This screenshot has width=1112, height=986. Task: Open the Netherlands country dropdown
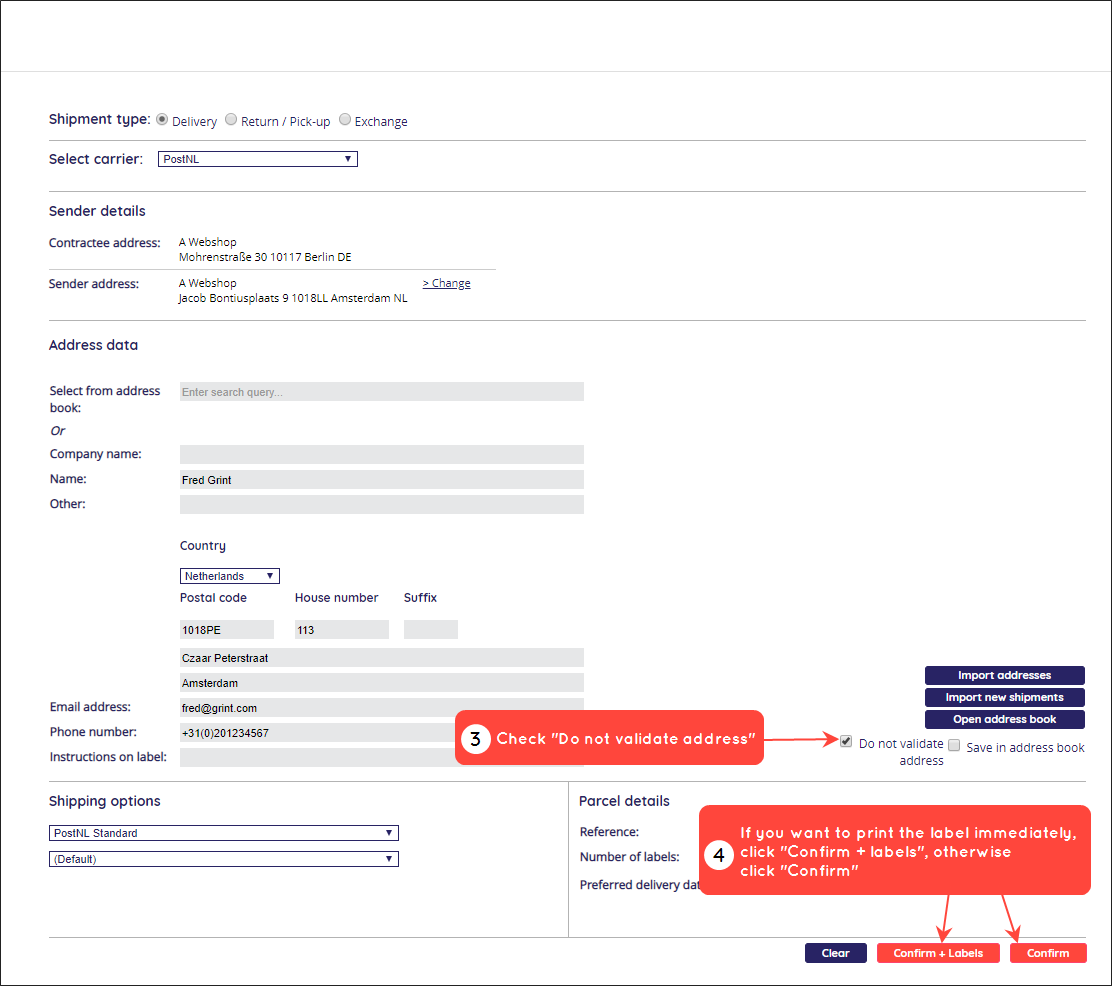pos(230,576)
